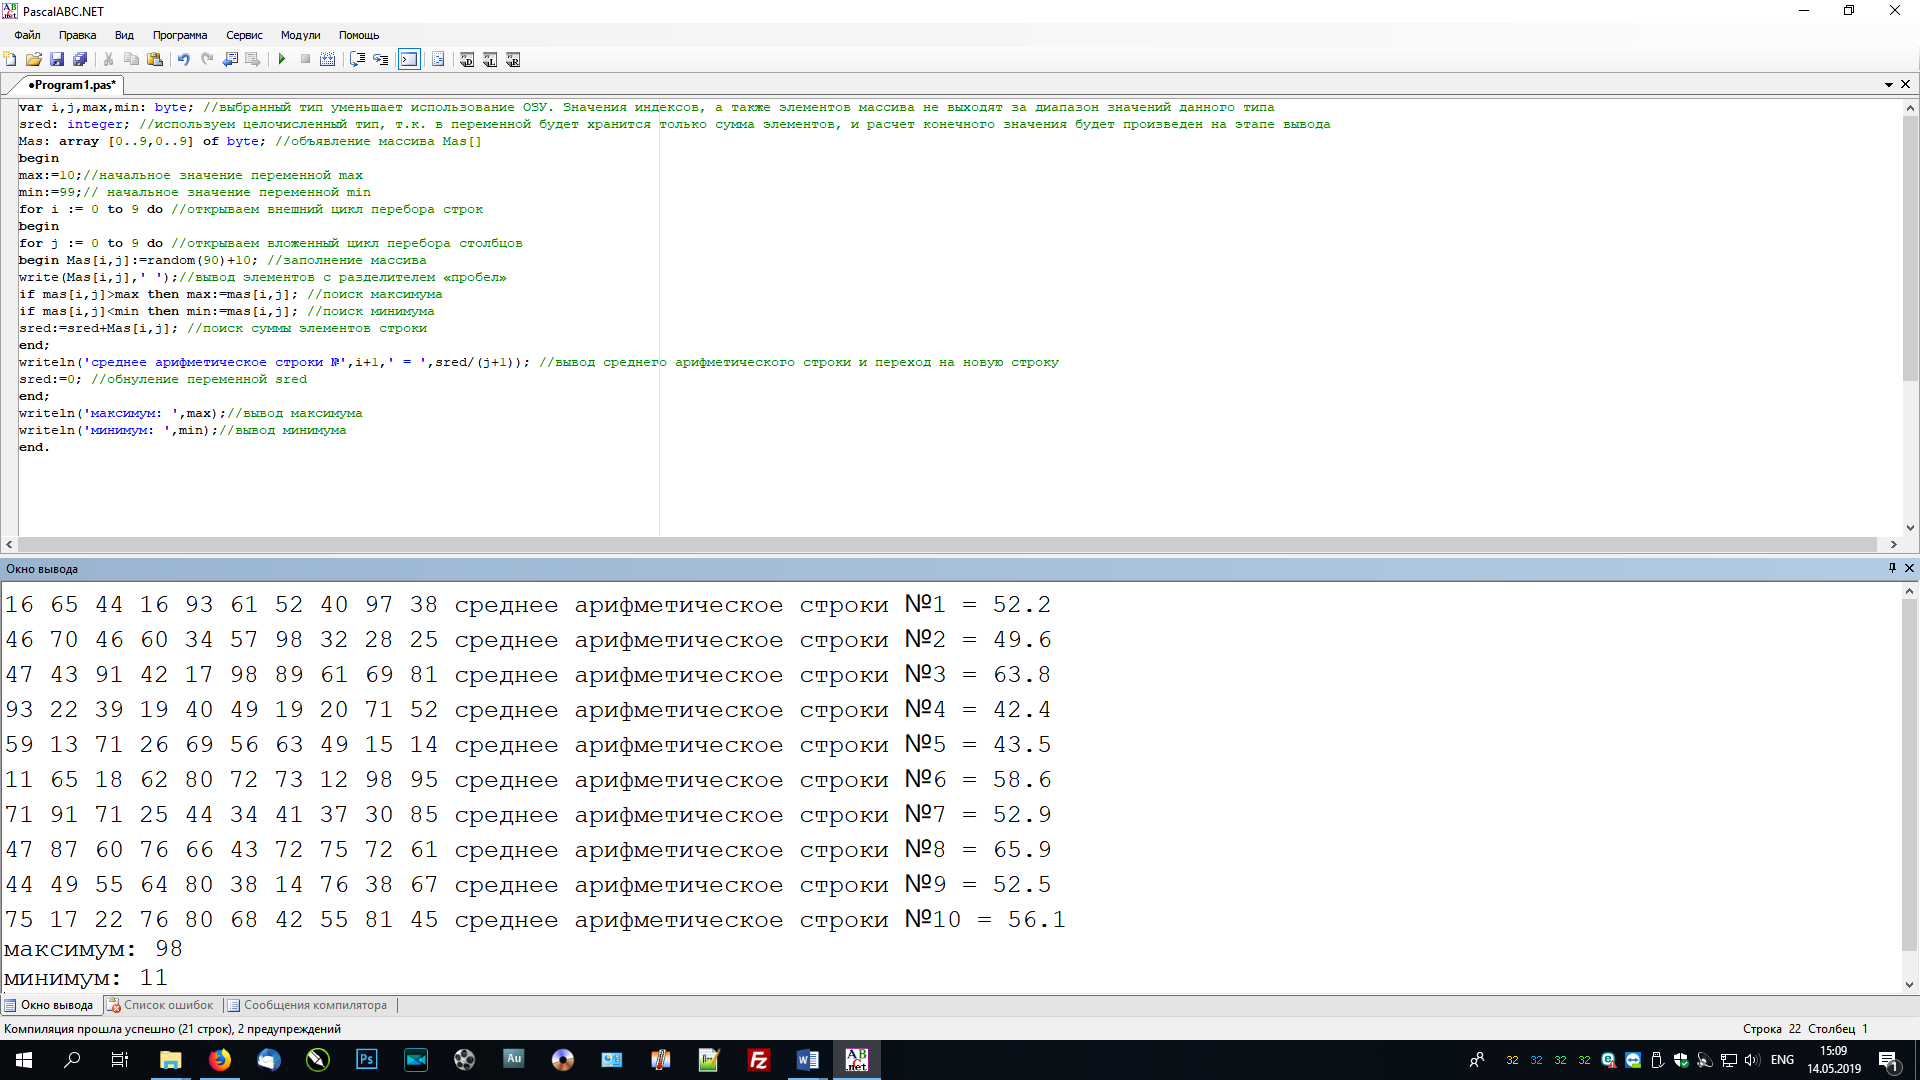Undo the last edit

(x=184, y=60)
